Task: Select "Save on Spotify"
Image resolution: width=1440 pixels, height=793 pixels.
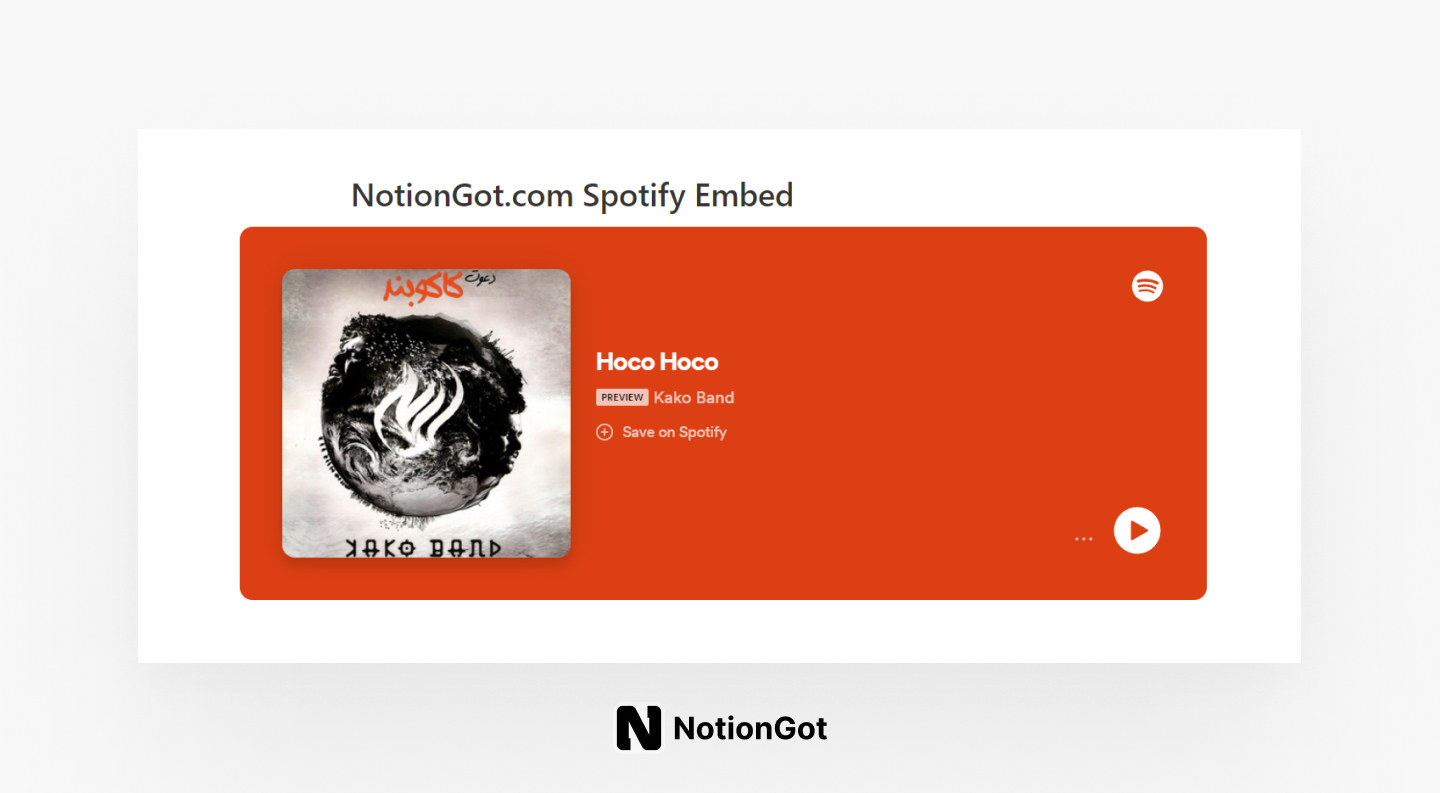Action: click(673, 432)
